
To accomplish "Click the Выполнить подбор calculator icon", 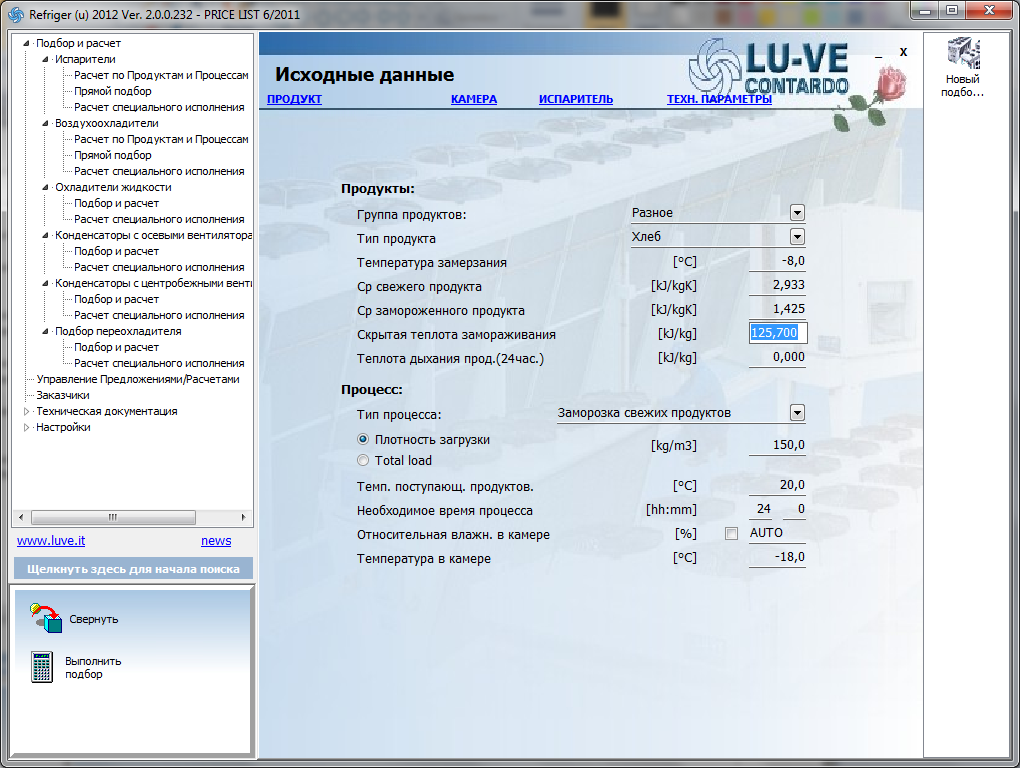I will click(42, 667).
